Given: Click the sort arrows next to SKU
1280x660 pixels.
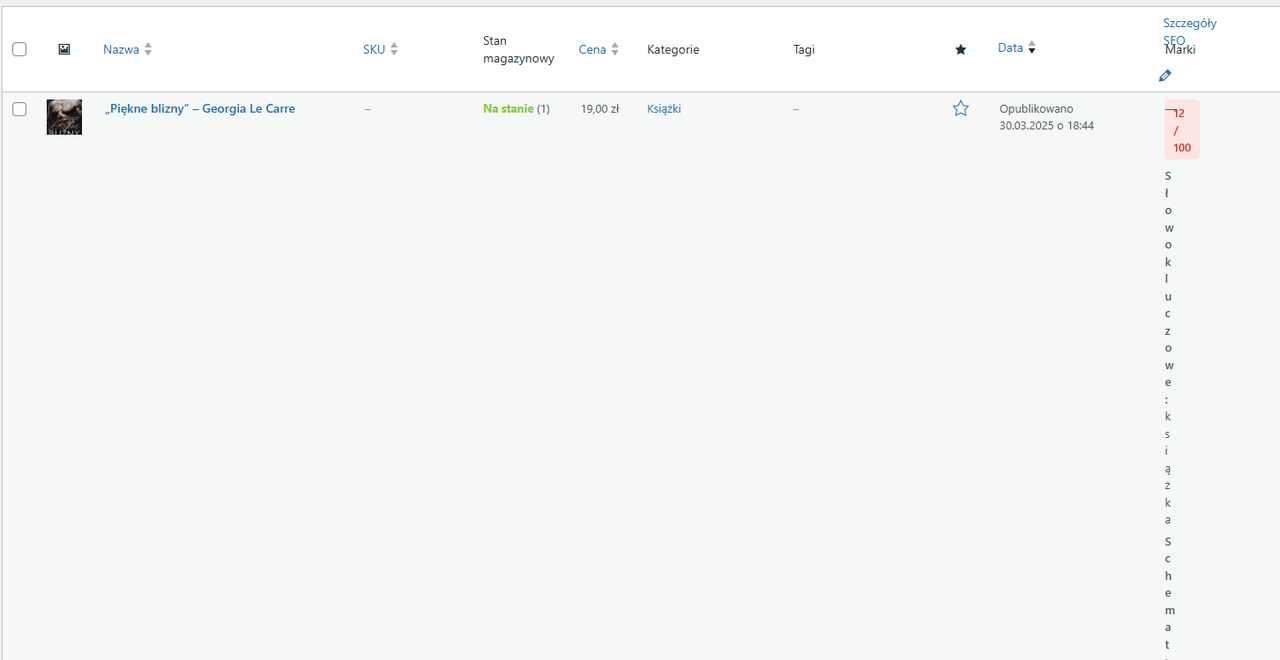Looking at the screenshot, I should coord(394,49).
